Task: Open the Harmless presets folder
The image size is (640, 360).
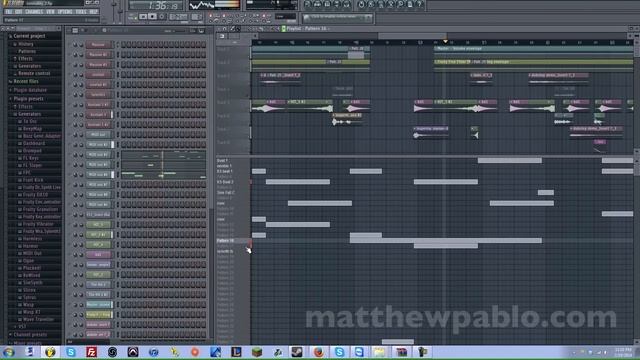Action: tap(32, 239)
